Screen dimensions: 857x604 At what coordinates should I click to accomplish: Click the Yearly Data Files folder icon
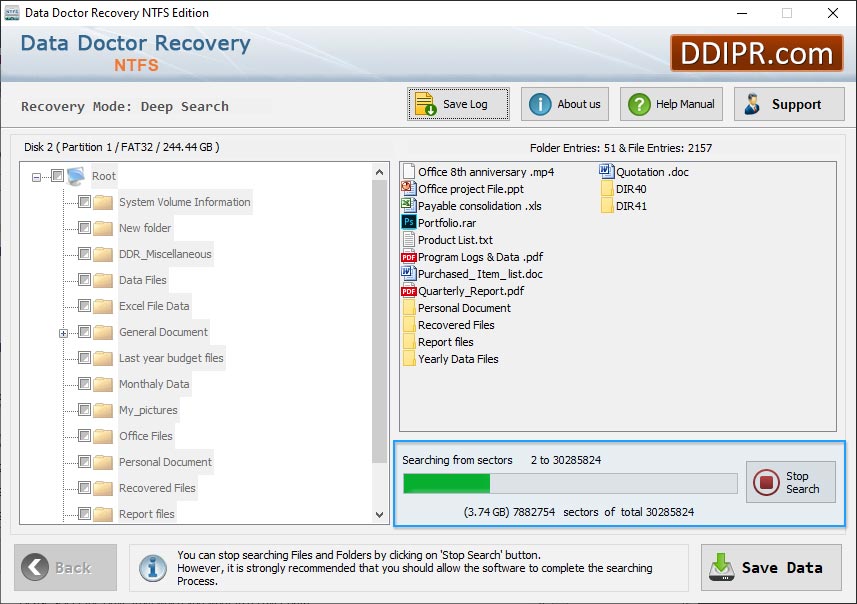point(409,359)
